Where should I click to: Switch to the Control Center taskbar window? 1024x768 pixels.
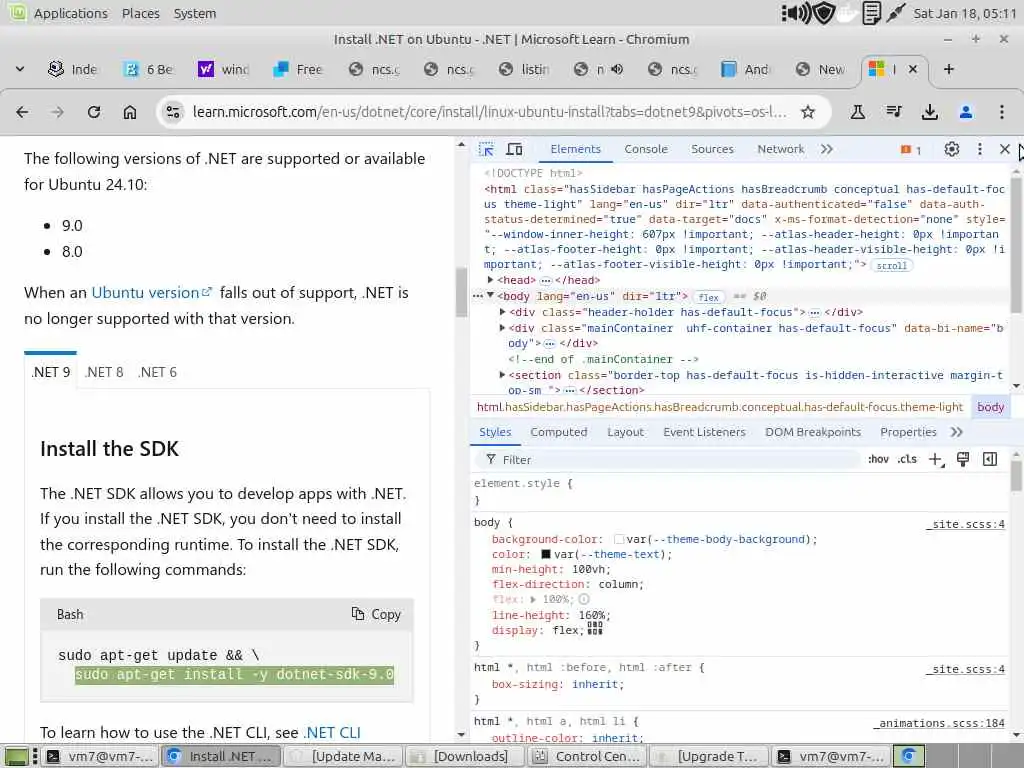[x=586, y=757]
